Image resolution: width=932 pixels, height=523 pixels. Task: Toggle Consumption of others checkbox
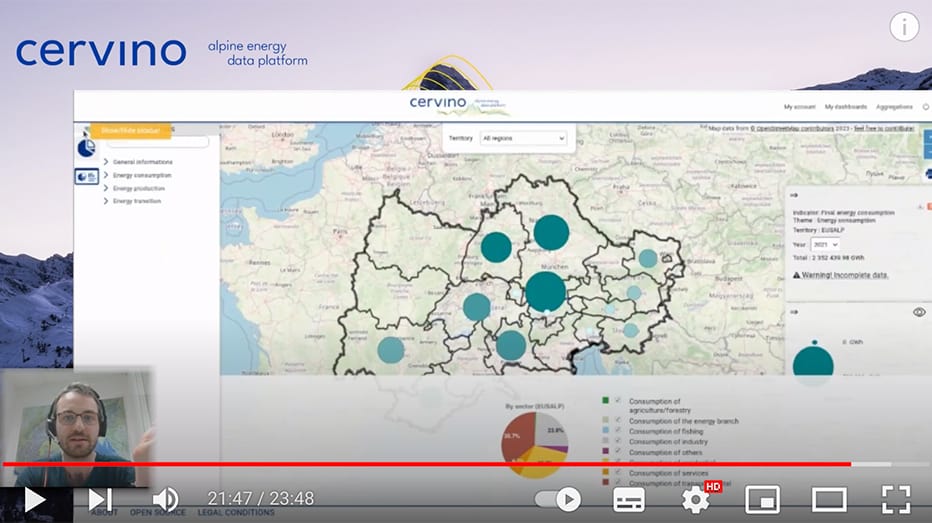tap(618, 451)
